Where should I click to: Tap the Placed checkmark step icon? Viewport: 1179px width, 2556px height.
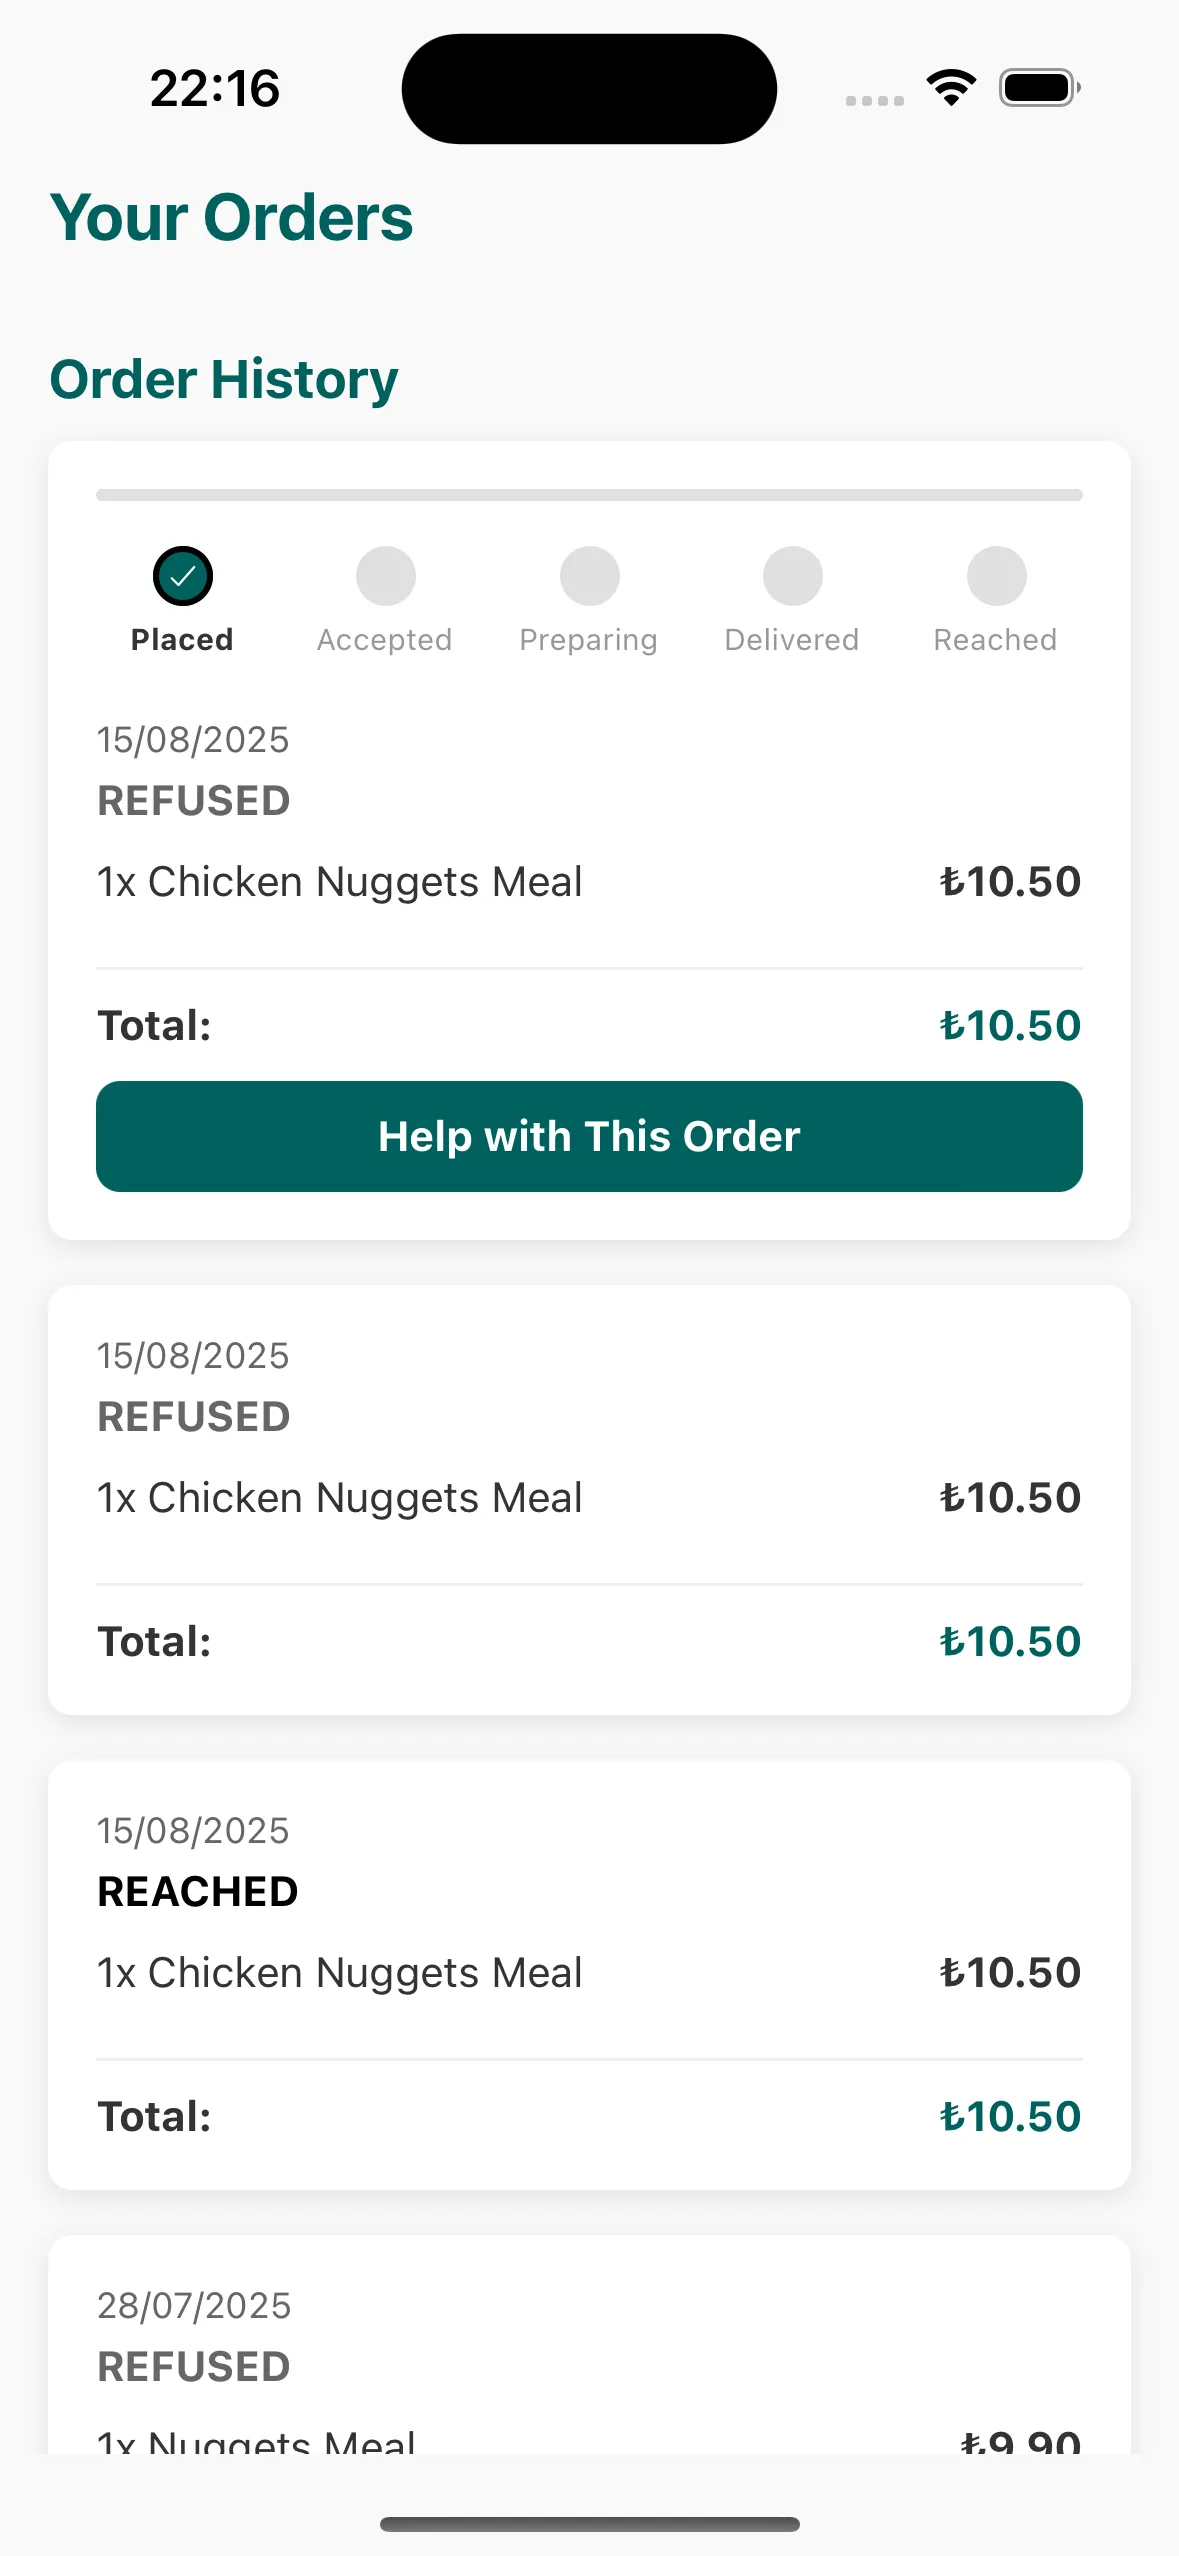click(x=182, y=576)
